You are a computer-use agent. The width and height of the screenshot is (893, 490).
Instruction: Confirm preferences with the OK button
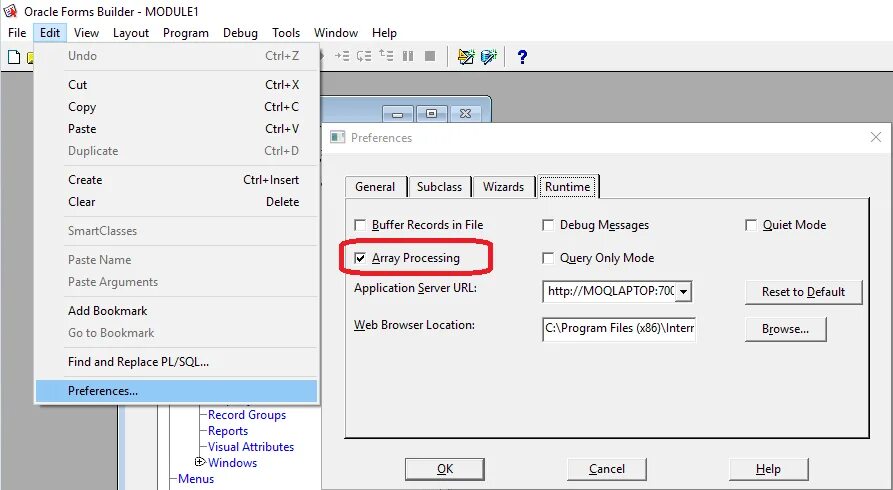pos(445,469)
